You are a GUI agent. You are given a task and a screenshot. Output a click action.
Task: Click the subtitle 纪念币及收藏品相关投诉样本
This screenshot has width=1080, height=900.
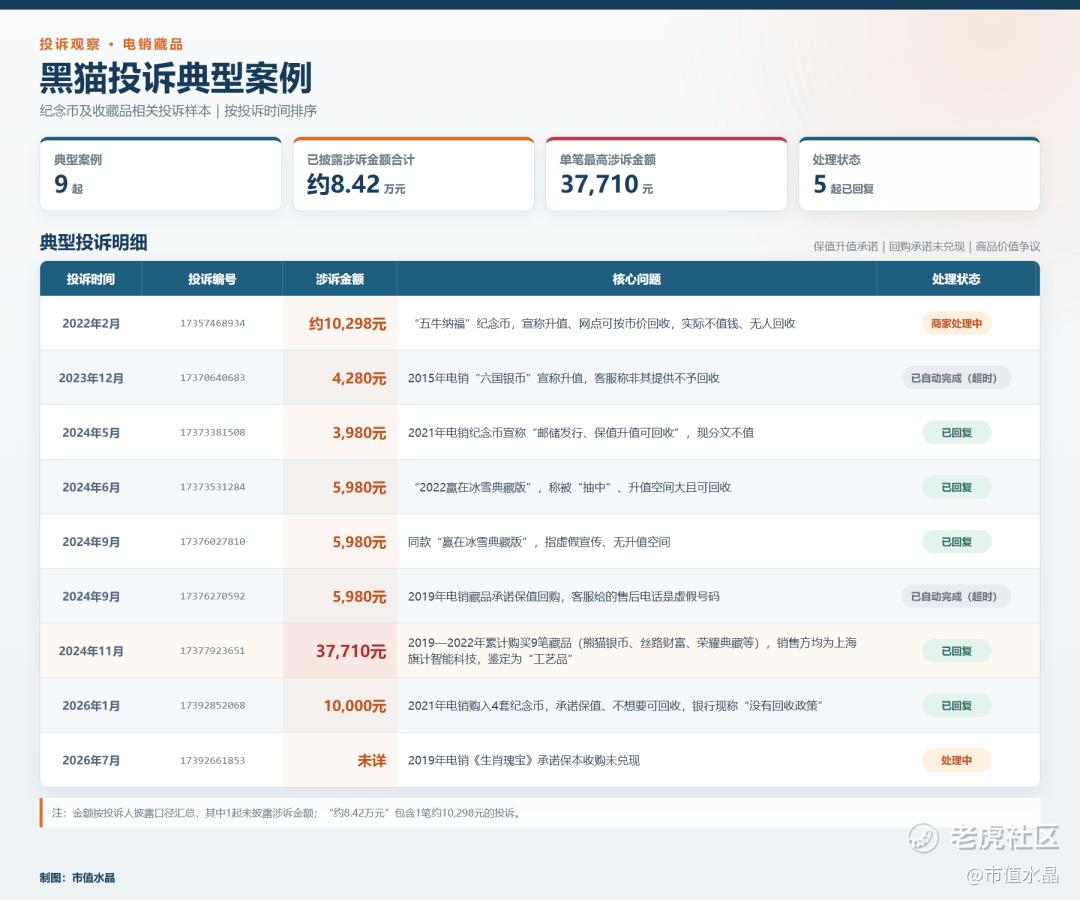click(x=125, y=111)
